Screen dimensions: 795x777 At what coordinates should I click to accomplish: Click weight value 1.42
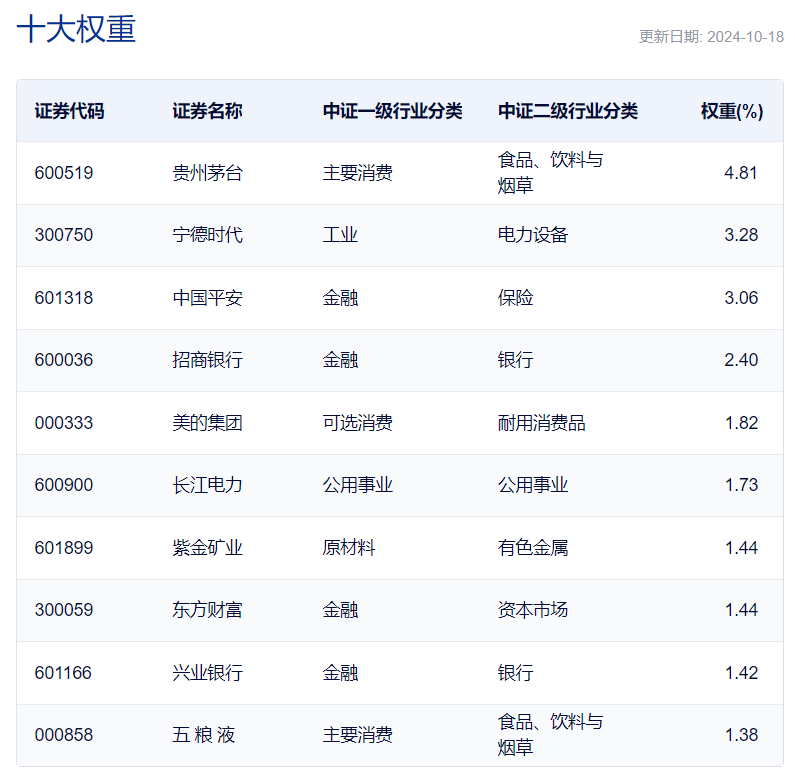pyautogui.click(x=741, y=673)
